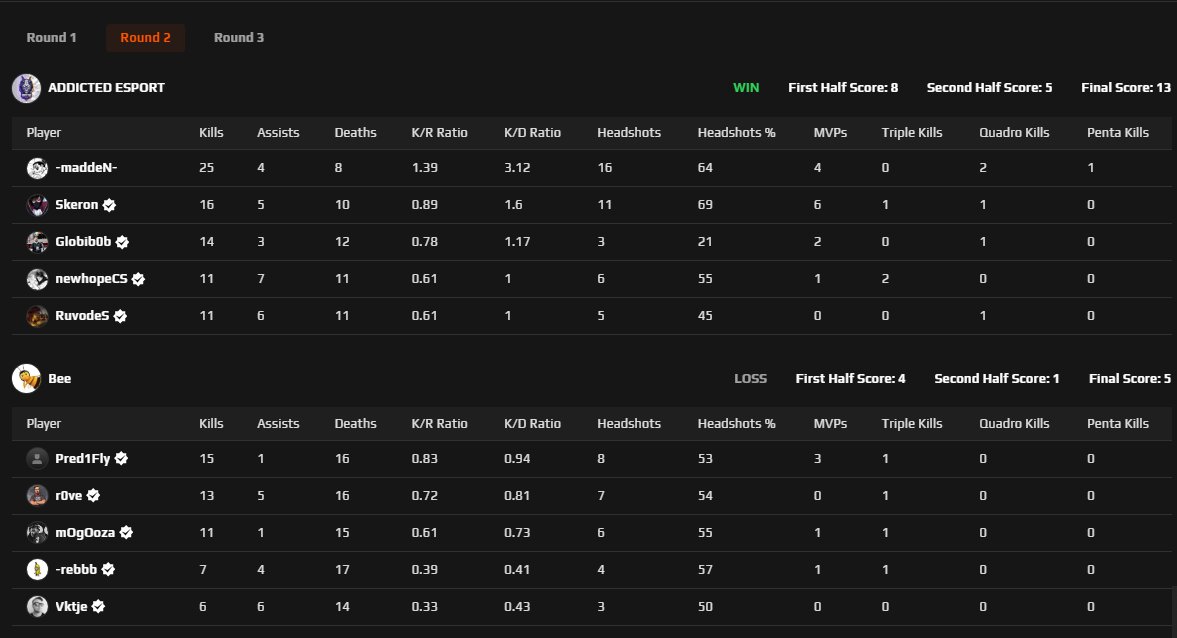Select the grey LOSS status label
This screenshot has height=638, width=1177.
[751, 379]
